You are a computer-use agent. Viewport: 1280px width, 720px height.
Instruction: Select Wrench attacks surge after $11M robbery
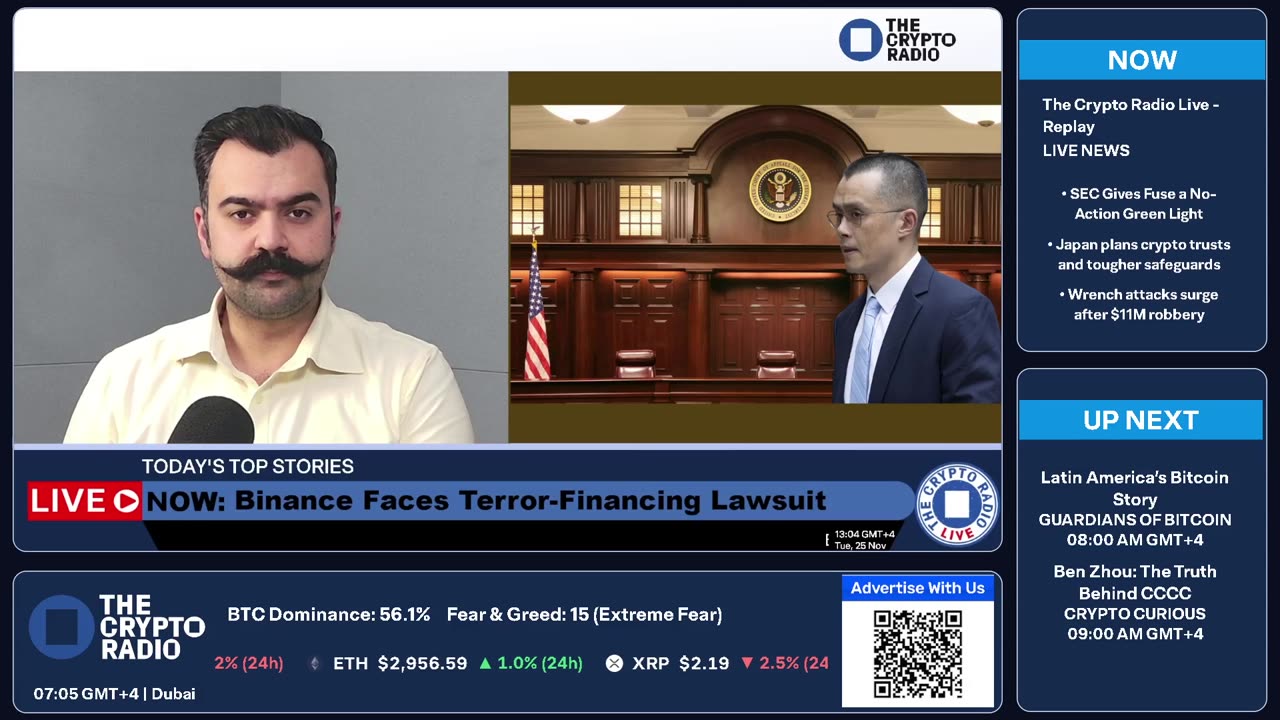1139,304
